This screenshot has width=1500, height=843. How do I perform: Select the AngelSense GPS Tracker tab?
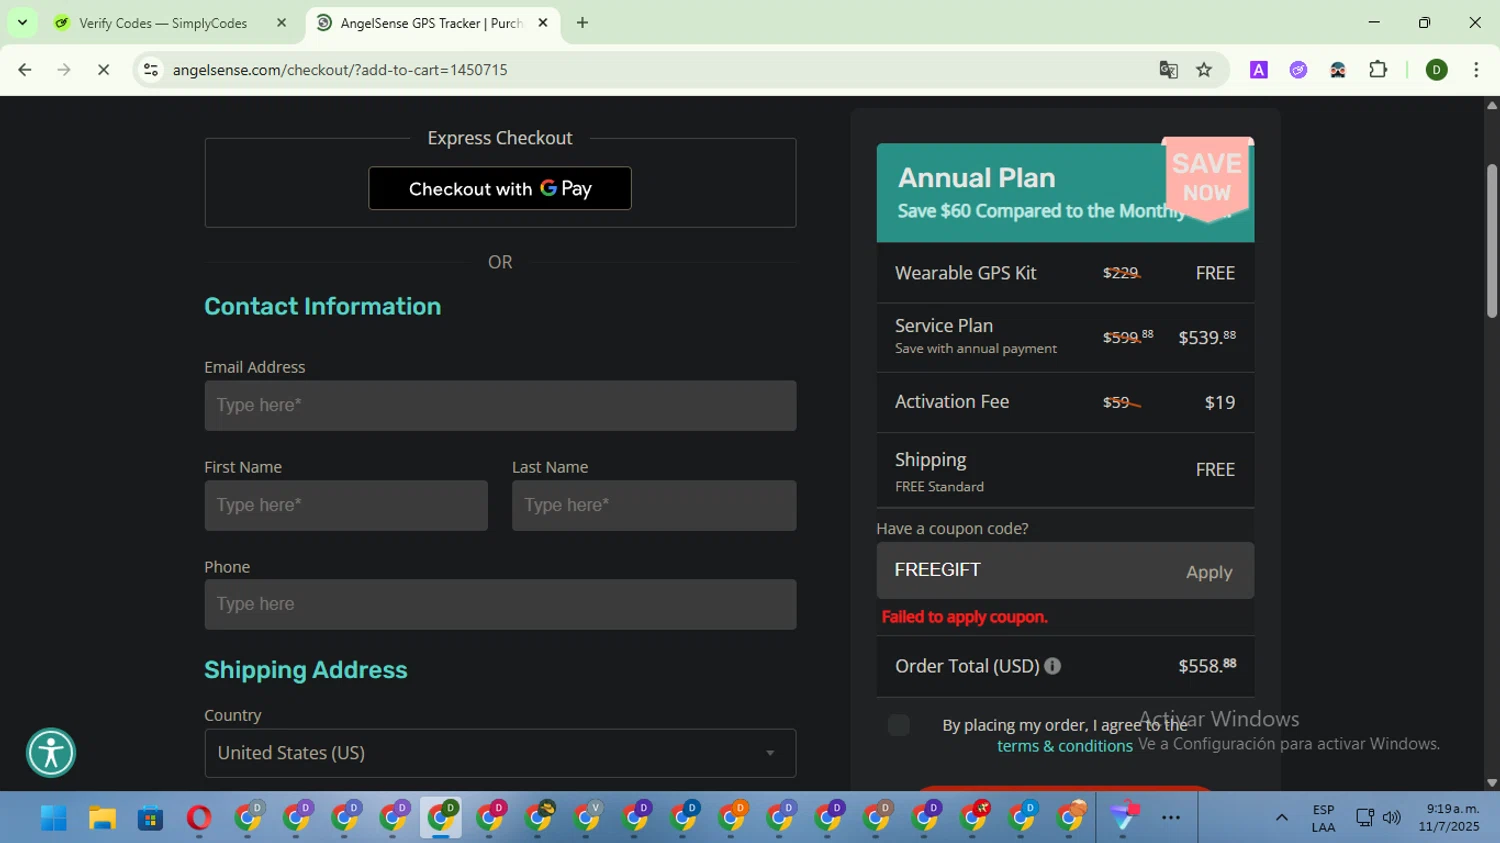point(431,23)
